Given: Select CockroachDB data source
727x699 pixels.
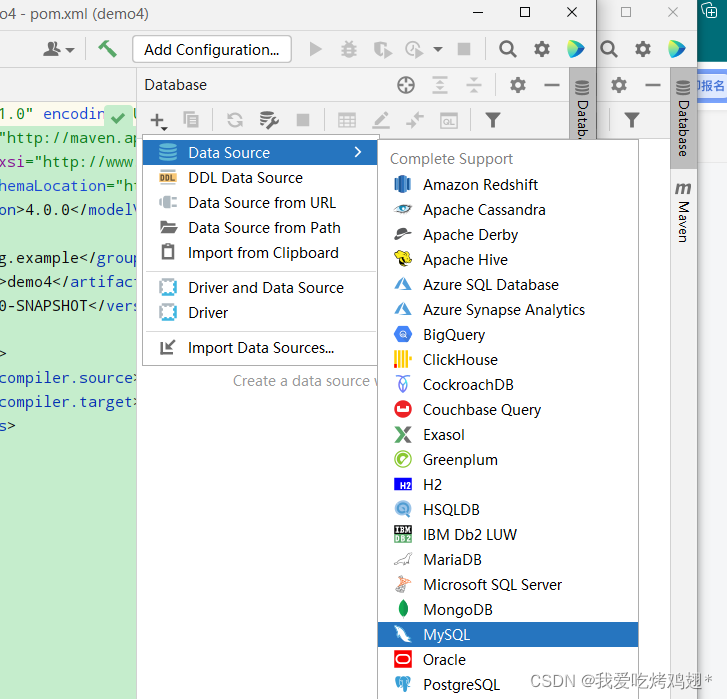Looking at the screenshot, I should pos(508,385).
